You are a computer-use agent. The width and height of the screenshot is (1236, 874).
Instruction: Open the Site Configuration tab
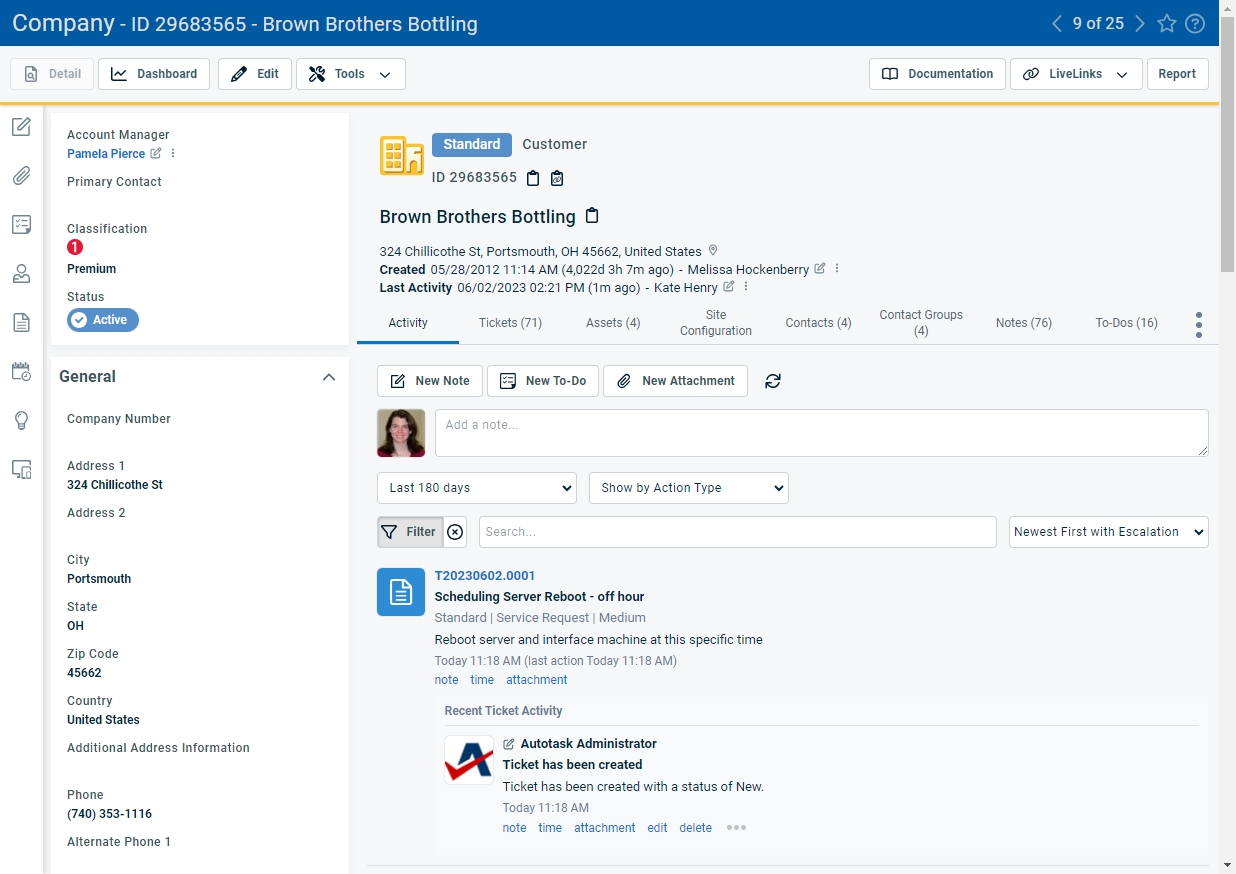(716, 323)
